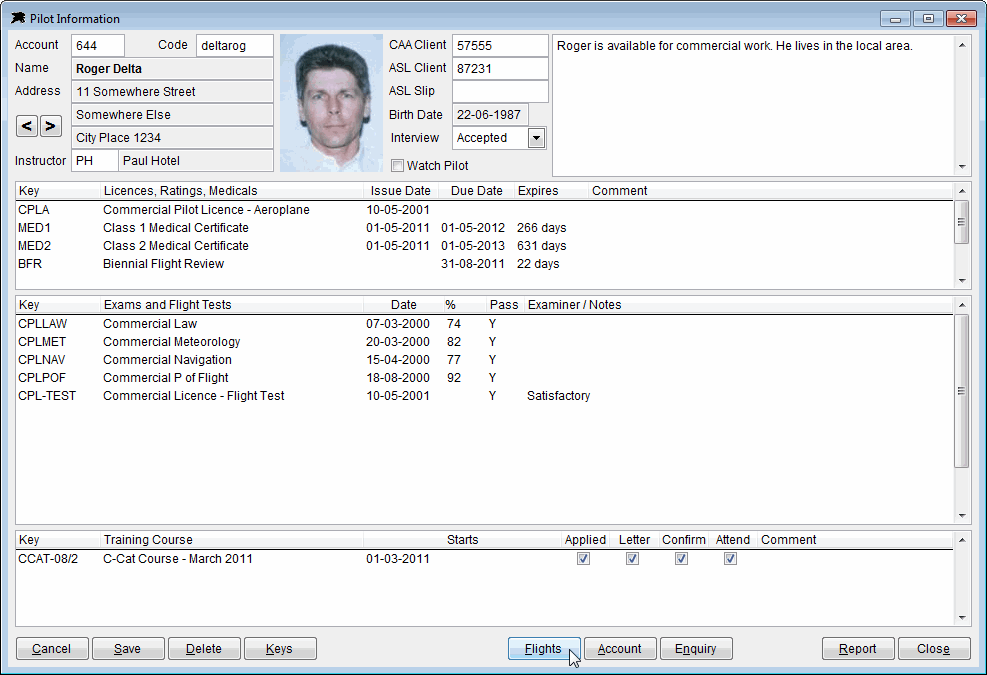Image resolution: width=987 pixels, height=675 pixels.
Task: Untick Applied checkbox for CCAT-08/2
Action: click(x=584, y=559)
